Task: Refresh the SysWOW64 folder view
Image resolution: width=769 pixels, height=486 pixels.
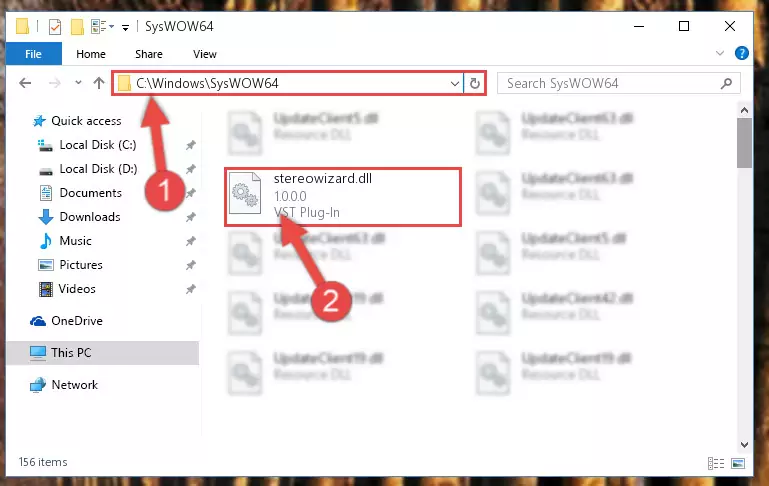Action: pos(474,83)
